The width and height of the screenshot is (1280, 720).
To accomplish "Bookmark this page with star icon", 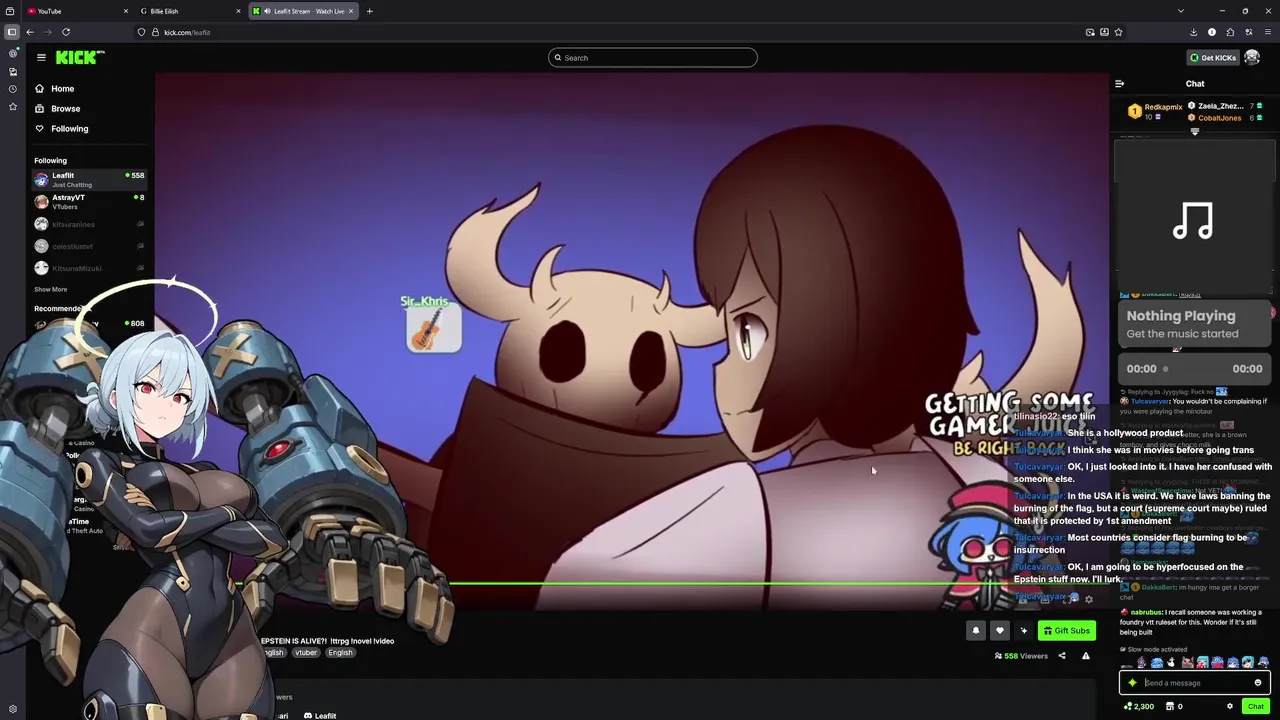I will (x=1118, y=32).
